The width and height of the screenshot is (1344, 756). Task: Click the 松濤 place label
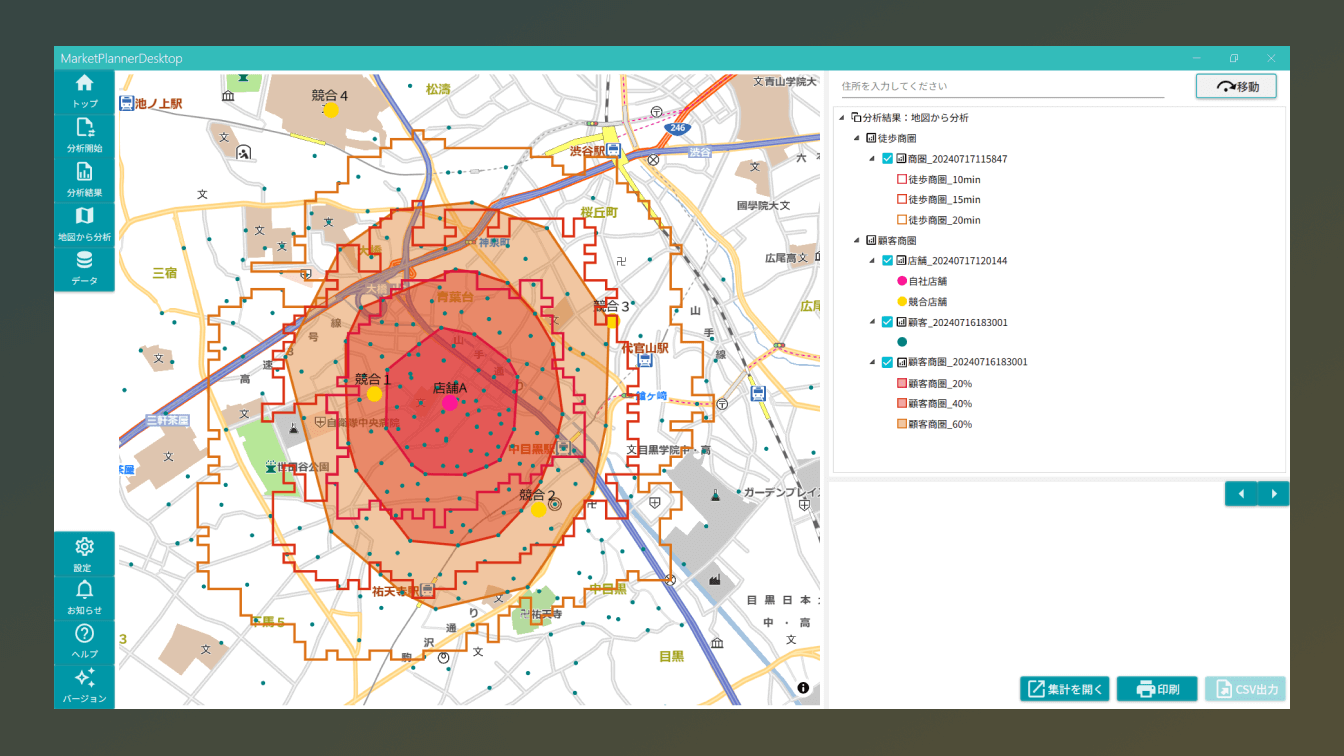pyautogui.click(x=438, y=89)
